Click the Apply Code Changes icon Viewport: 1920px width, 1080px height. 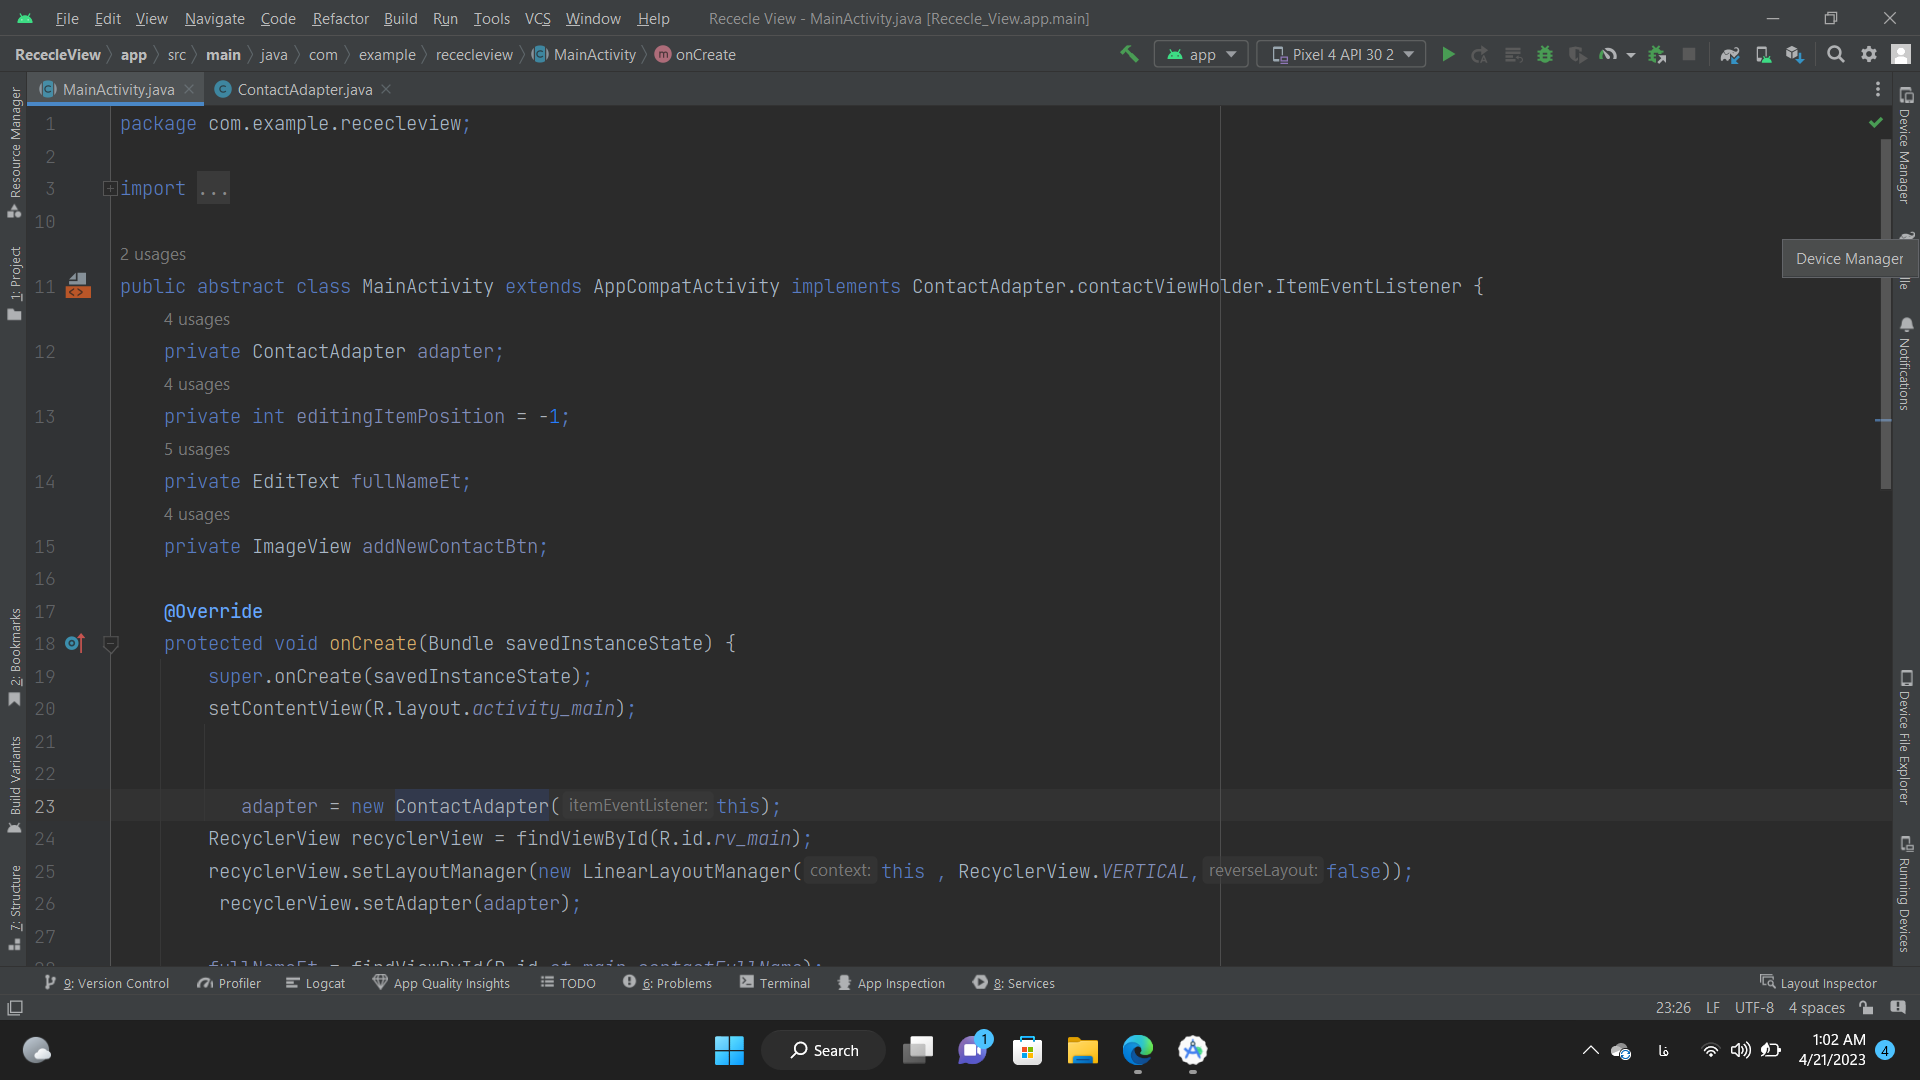pyautogui.click(x=1513, y=54)
